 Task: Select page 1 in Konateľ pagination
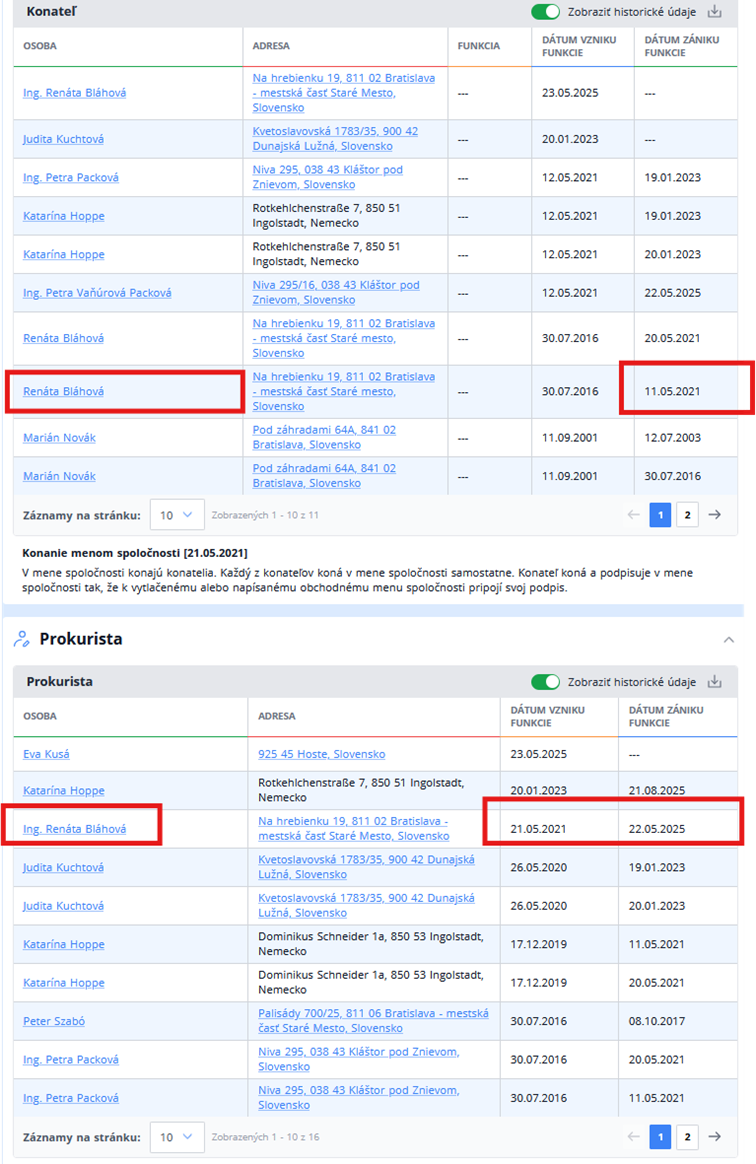coord(660,514)
